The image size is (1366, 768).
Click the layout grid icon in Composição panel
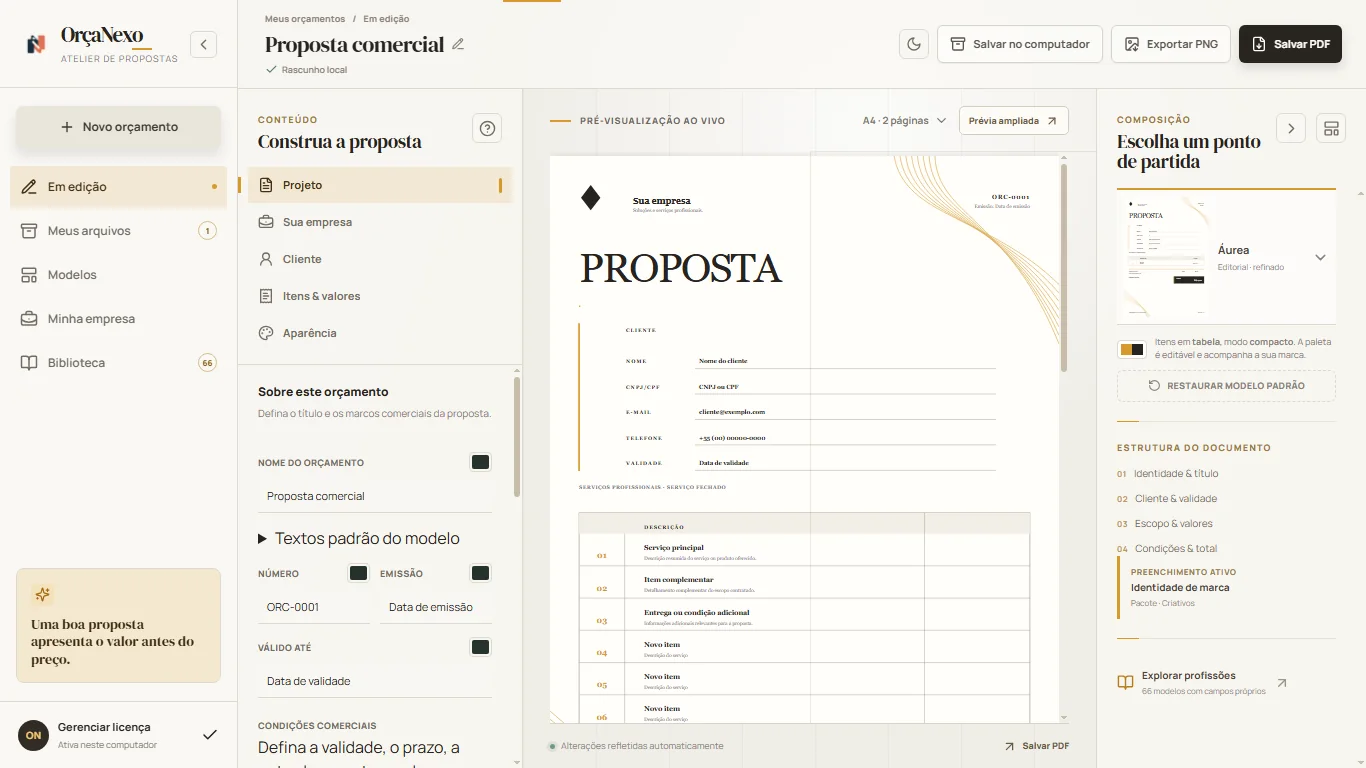(x=1330, y=128)
